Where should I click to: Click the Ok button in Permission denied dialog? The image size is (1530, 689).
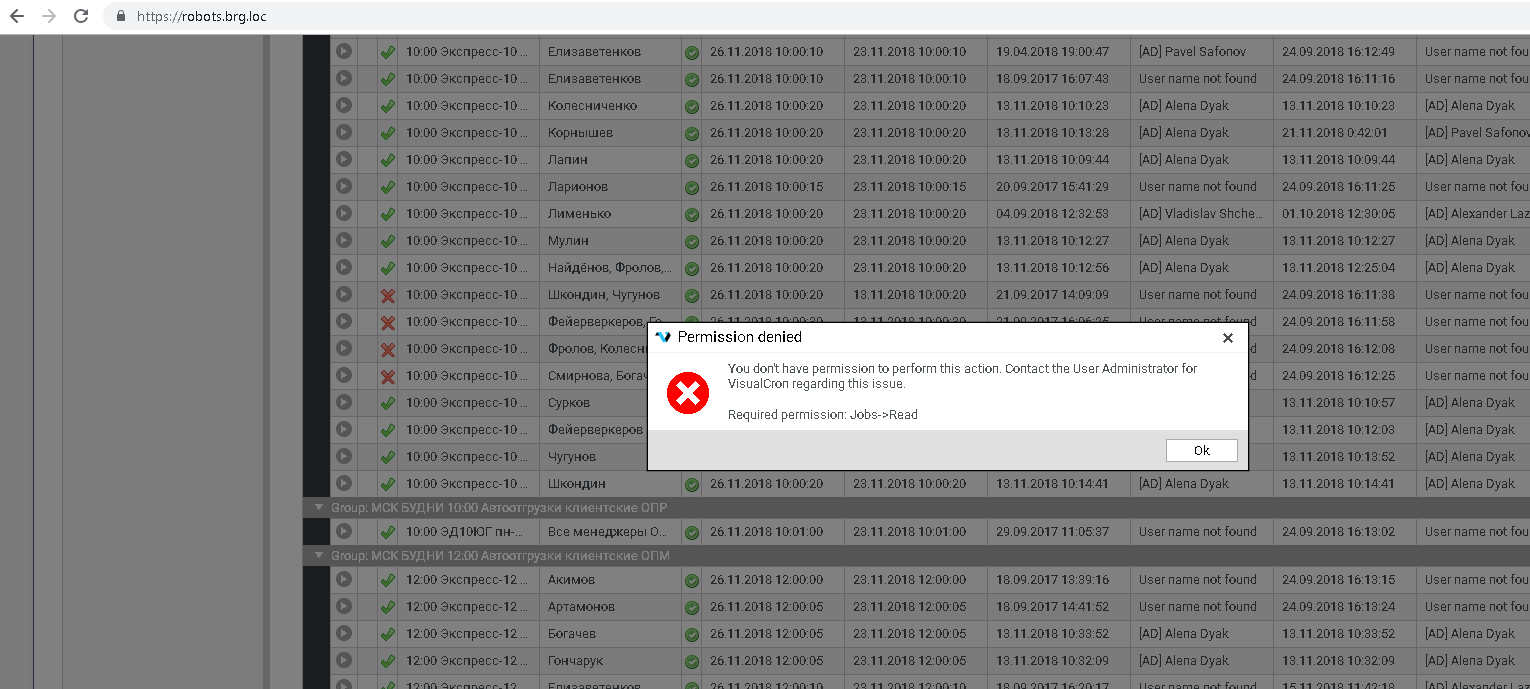(x=1201, y=451)
